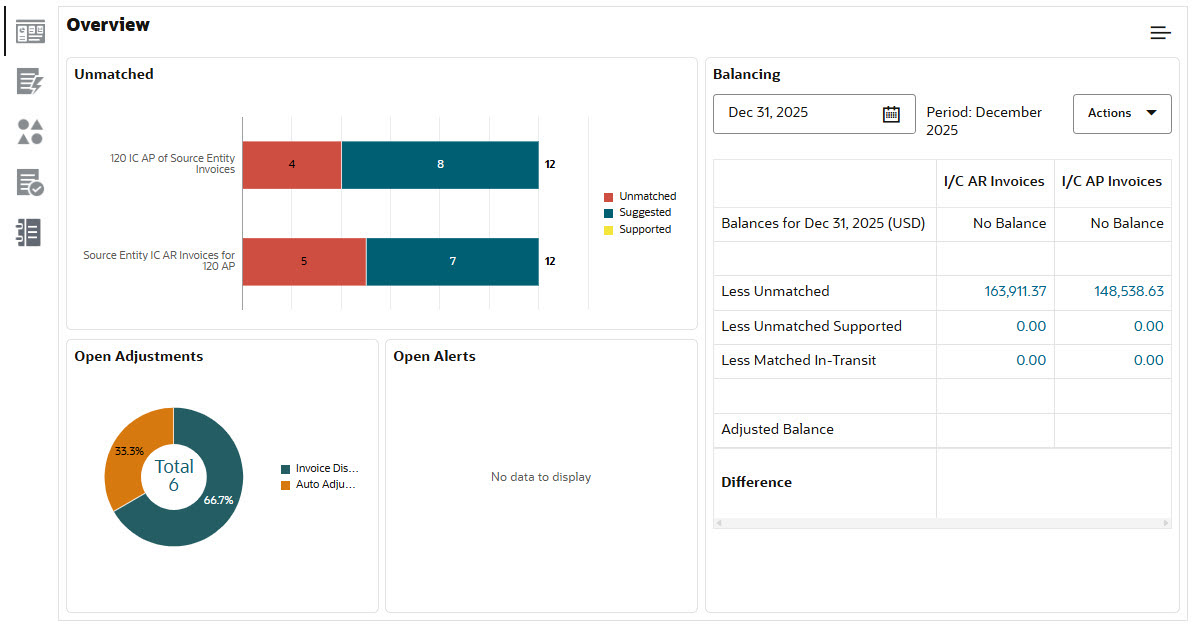Click the Unmatched panel title
Viewport: 1196px width, 630px height.
tap(114, 74)
